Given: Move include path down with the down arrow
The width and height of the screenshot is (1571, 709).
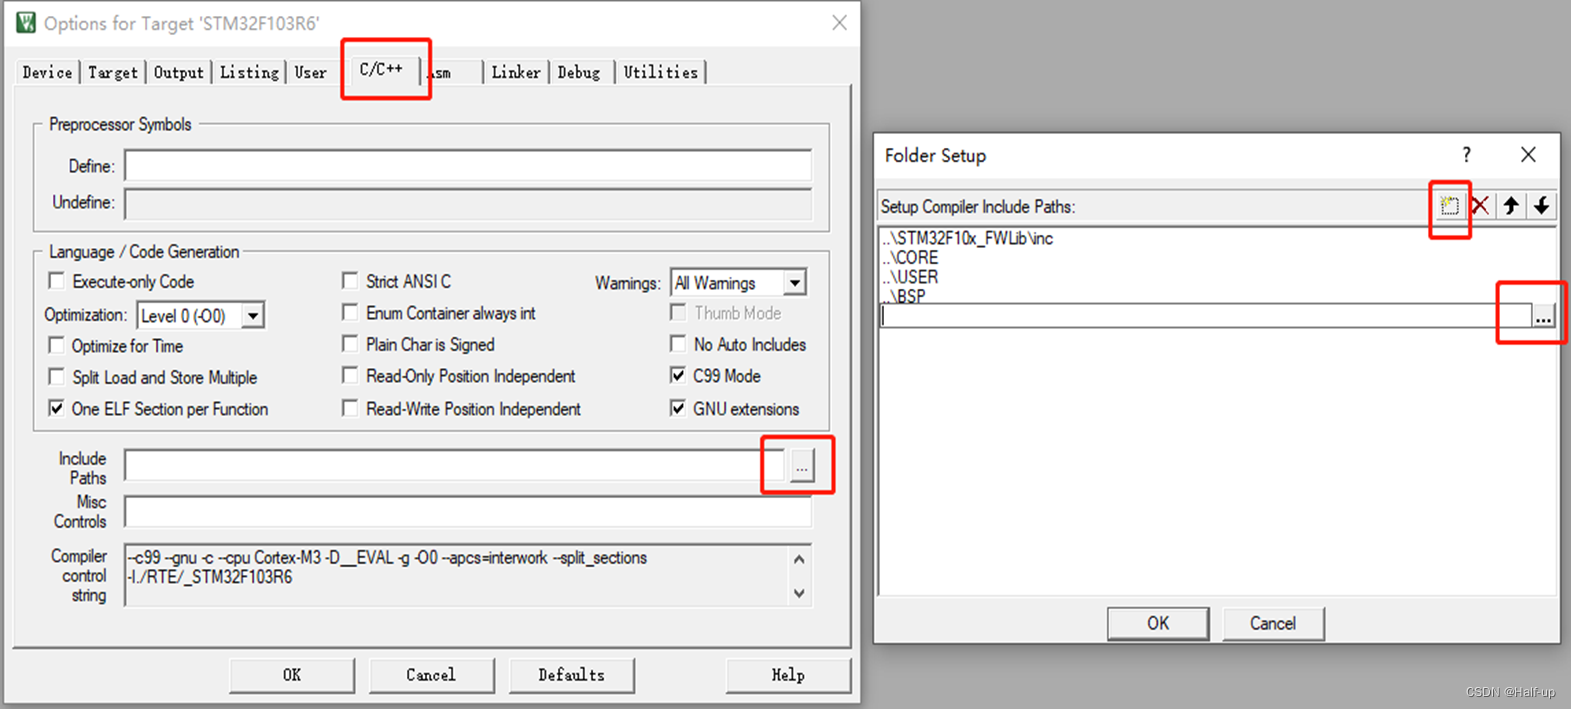Looking at the screenshot, I should [x=1542, y=206].
